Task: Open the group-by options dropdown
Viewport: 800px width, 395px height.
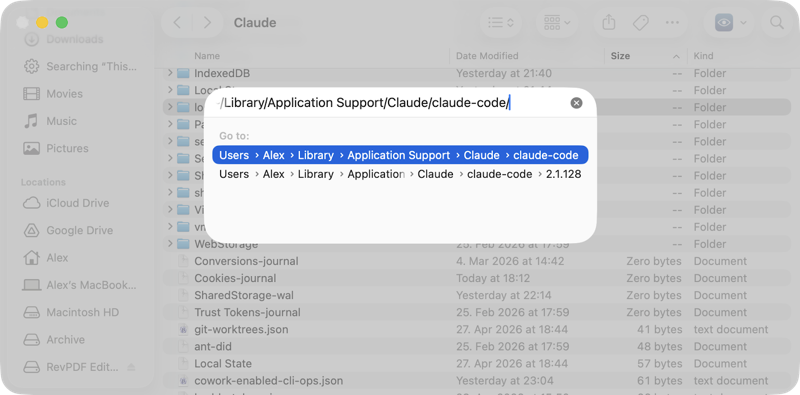Action: pyautogui.click(x=557, y=22)
